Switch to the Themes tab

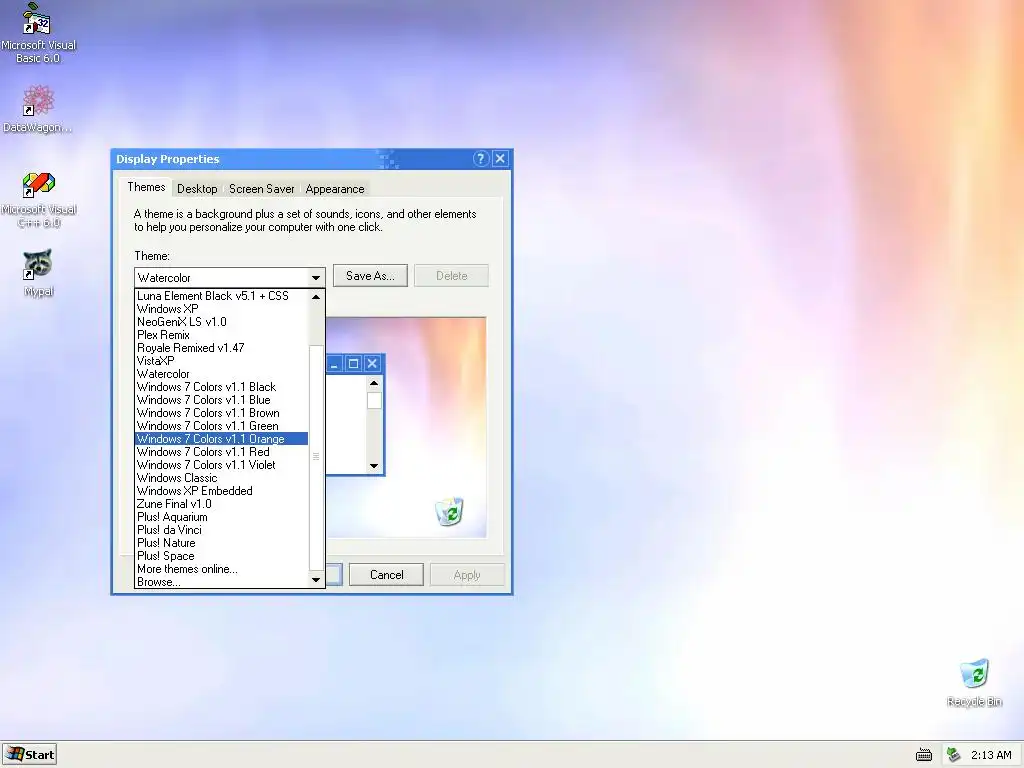tap(146, 187)
